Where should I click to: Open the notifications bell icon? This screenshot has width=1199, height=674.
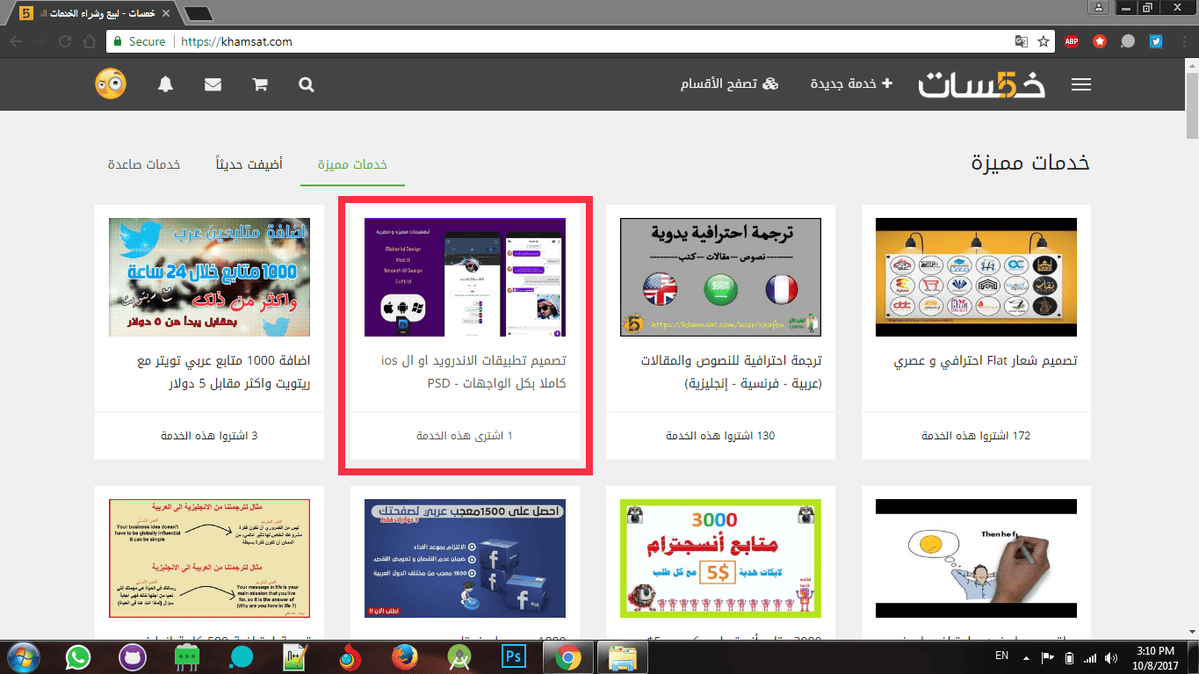click(165, 84)
